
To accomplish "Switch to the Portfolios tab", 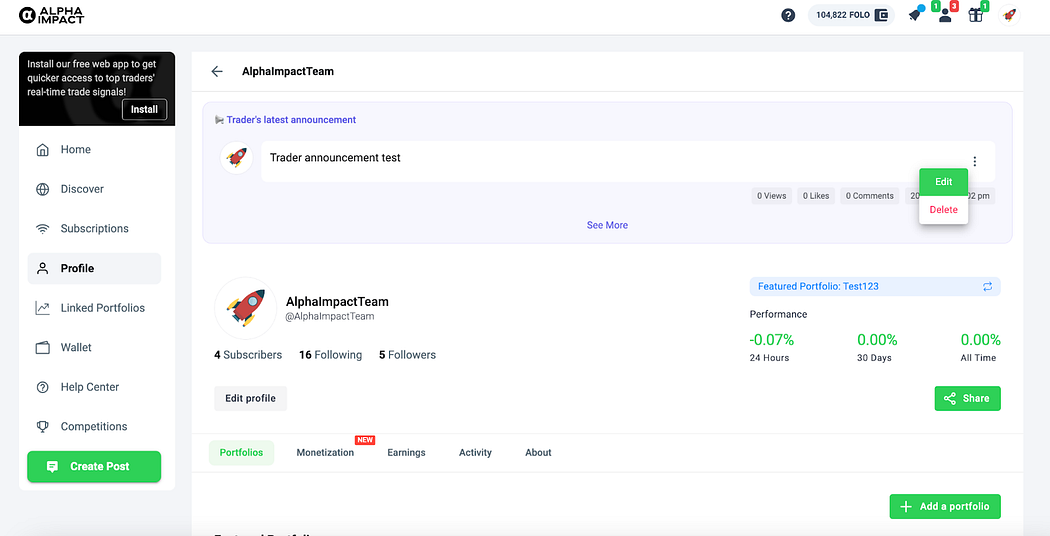I will [242, 452].
